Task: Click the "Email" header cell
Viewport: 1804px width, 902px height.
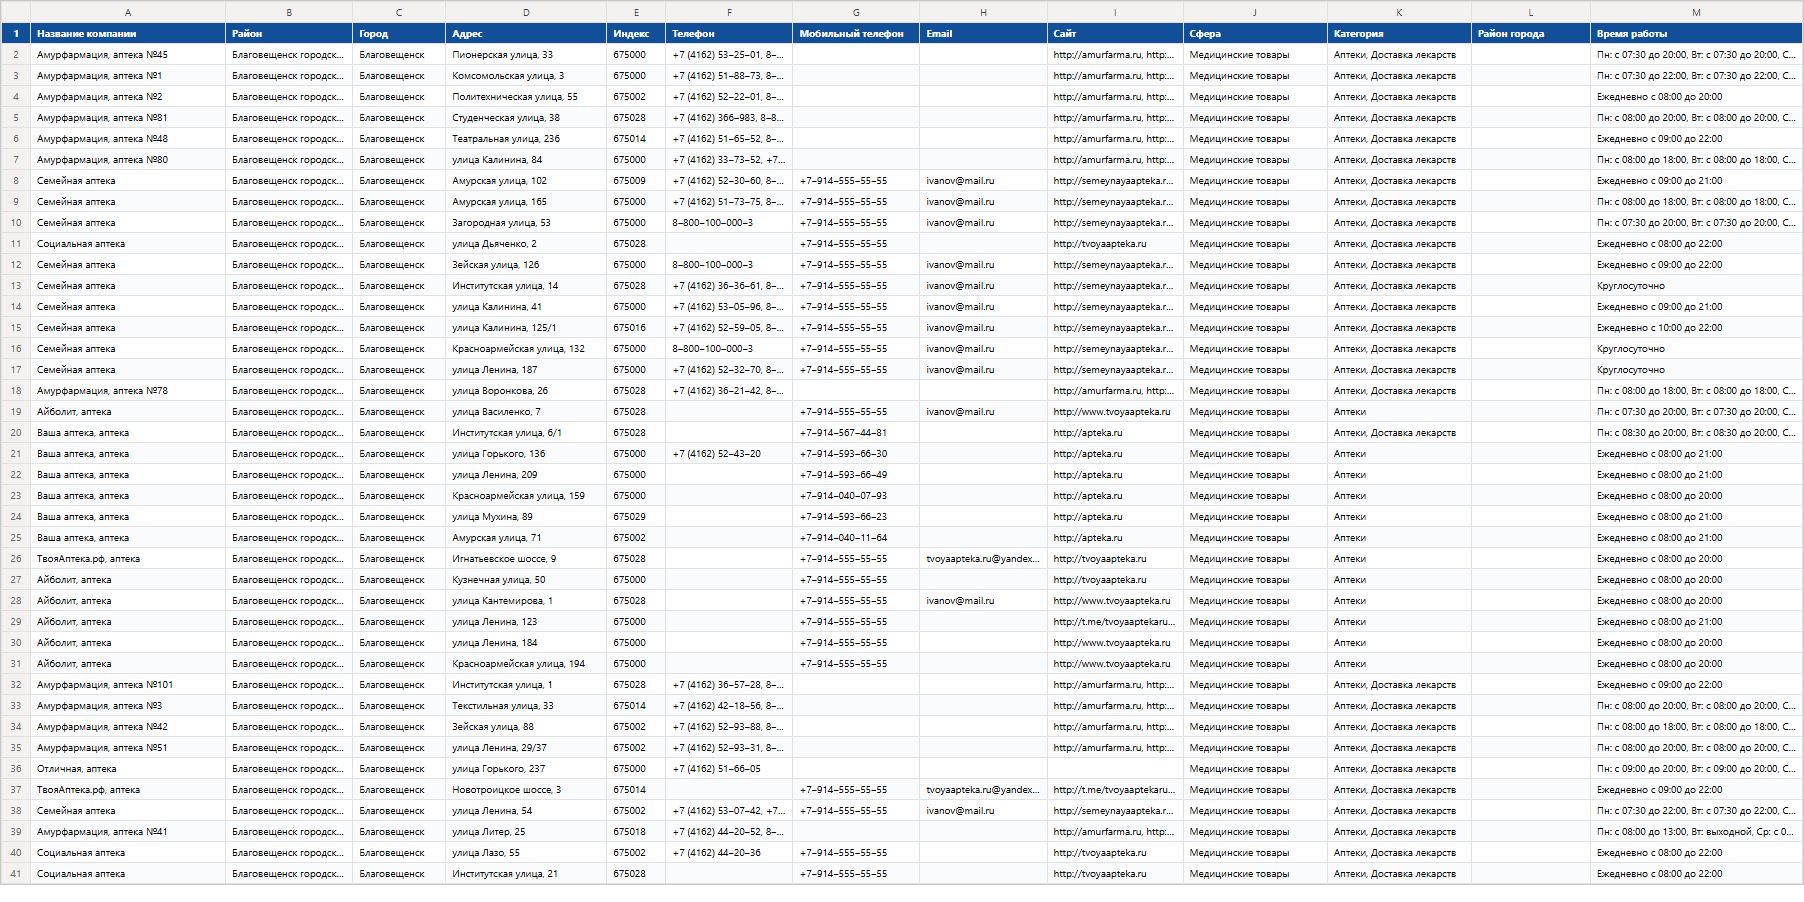Action: coord(983,33)
